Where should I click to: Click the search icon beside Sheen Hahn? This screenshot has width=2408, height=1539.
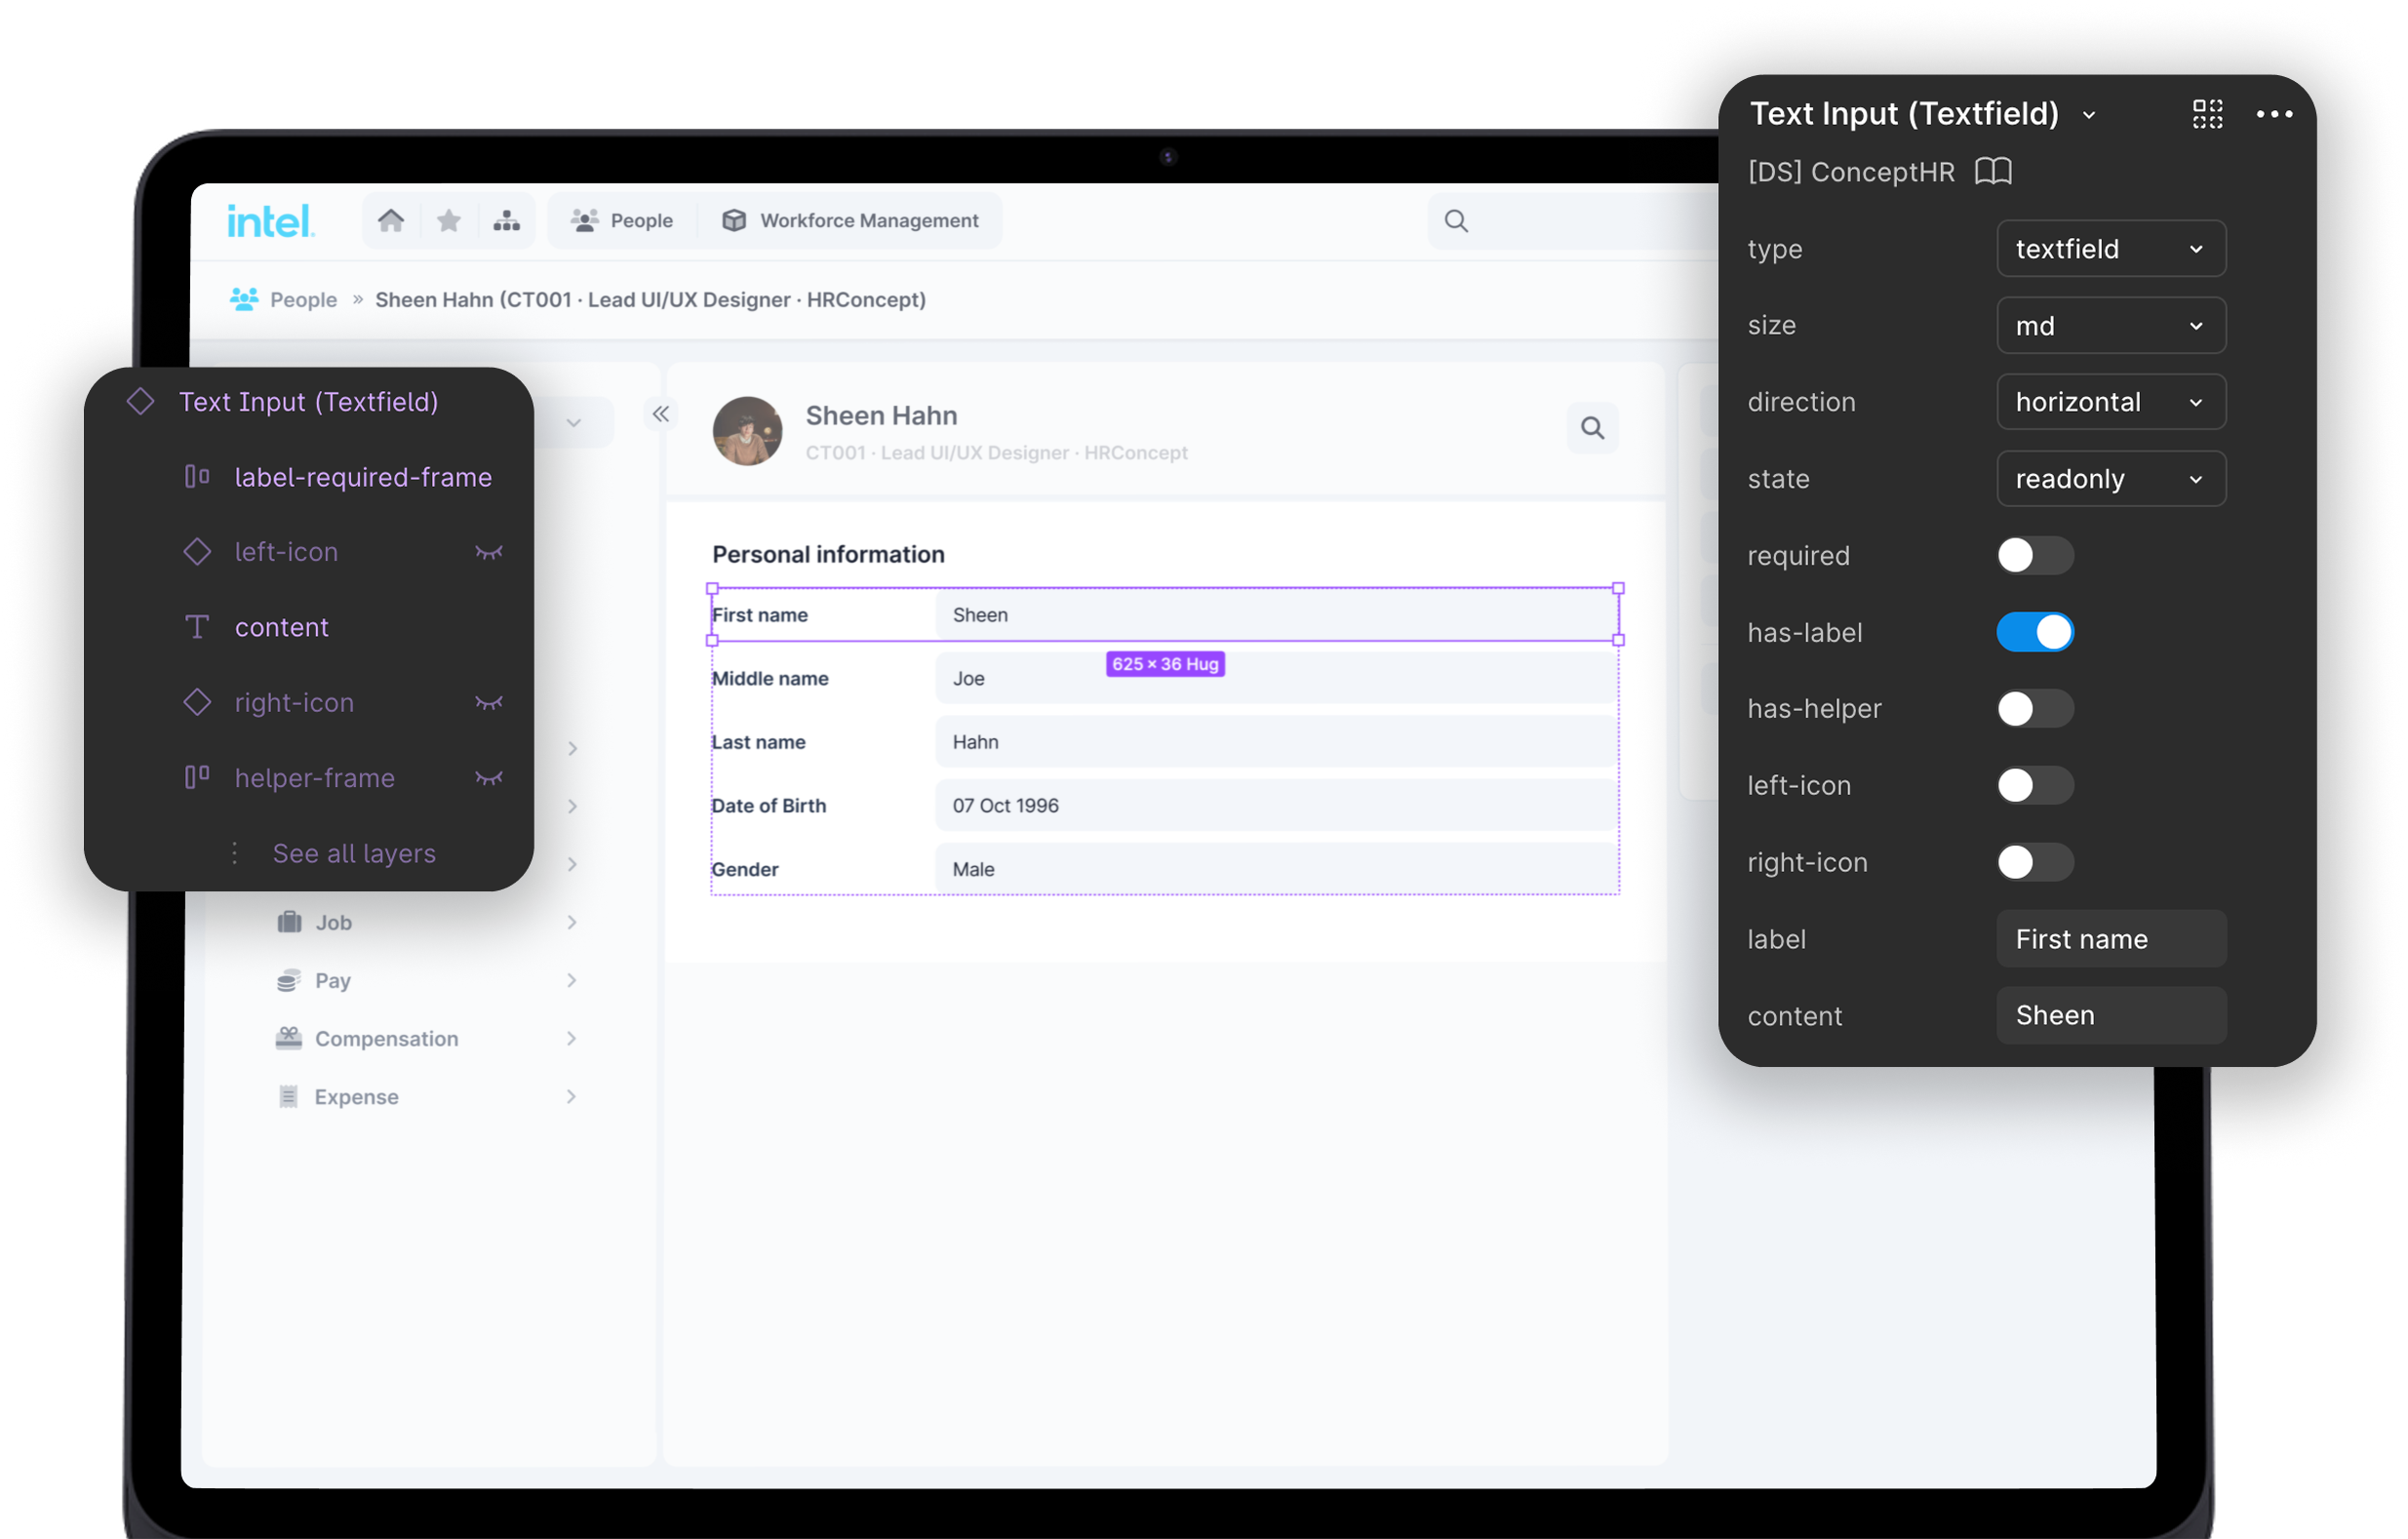pyautogui.click(x=1592, y=428)
